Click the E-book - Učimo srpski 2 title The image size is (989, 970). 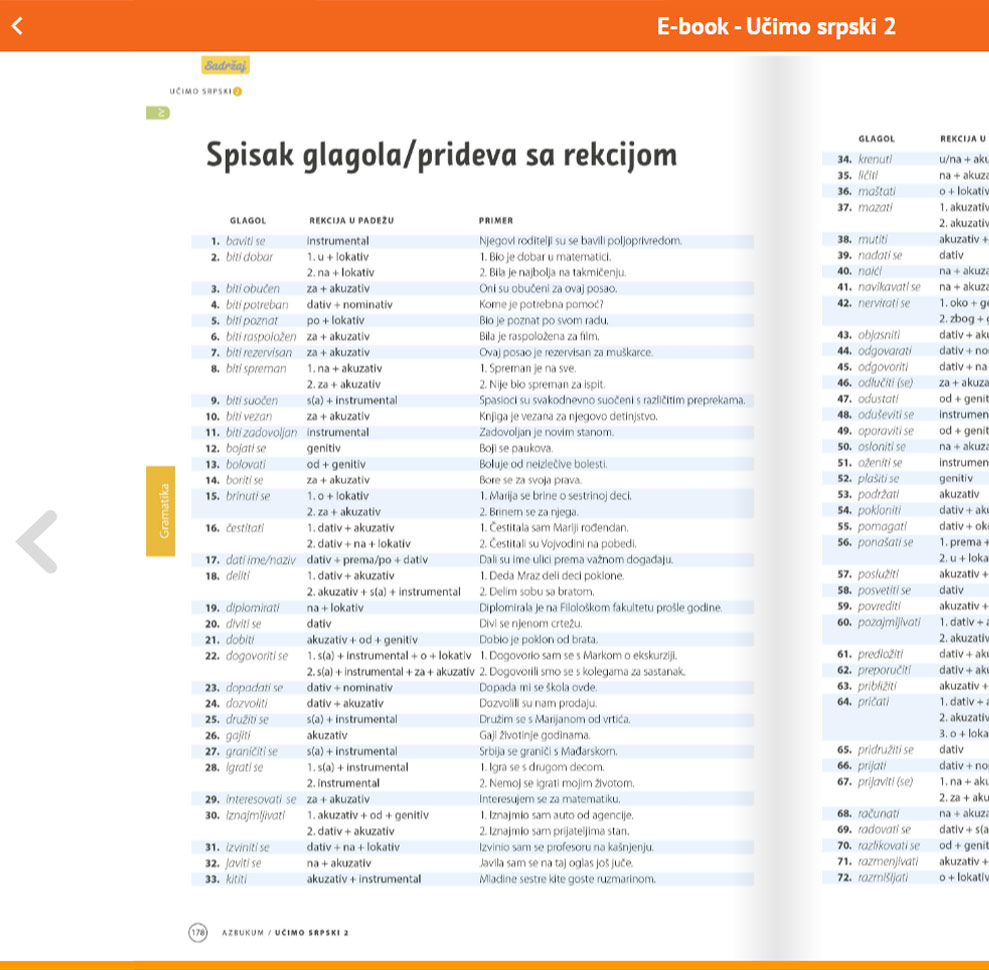[775, 26]
